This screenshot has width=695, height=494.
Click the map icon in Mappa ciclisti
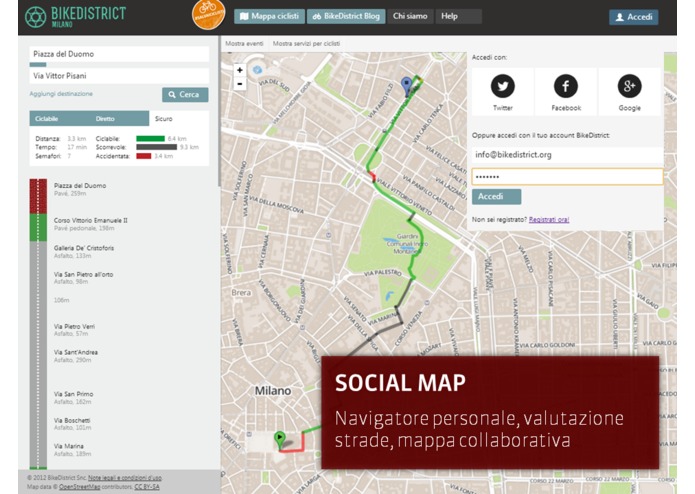[x=244, y=16]
